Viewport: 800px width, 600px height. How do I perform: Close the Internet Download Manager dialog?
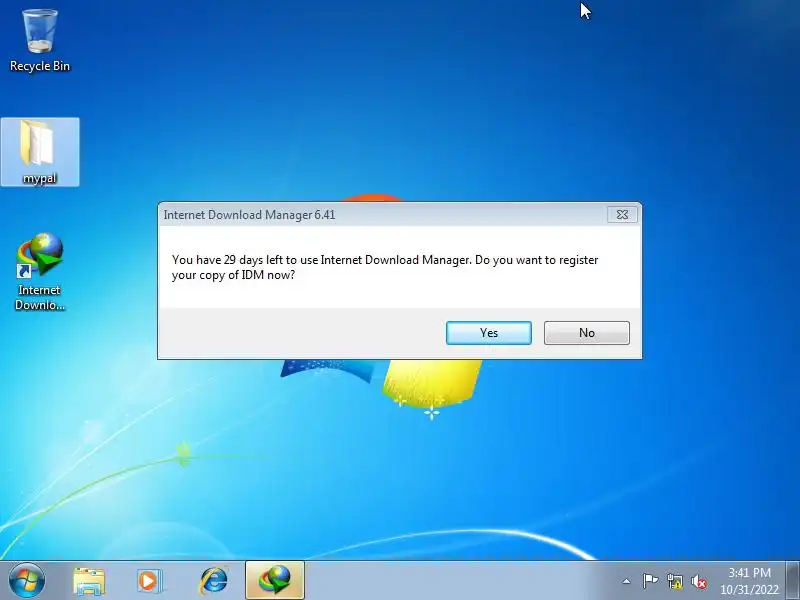coord(622,215)
